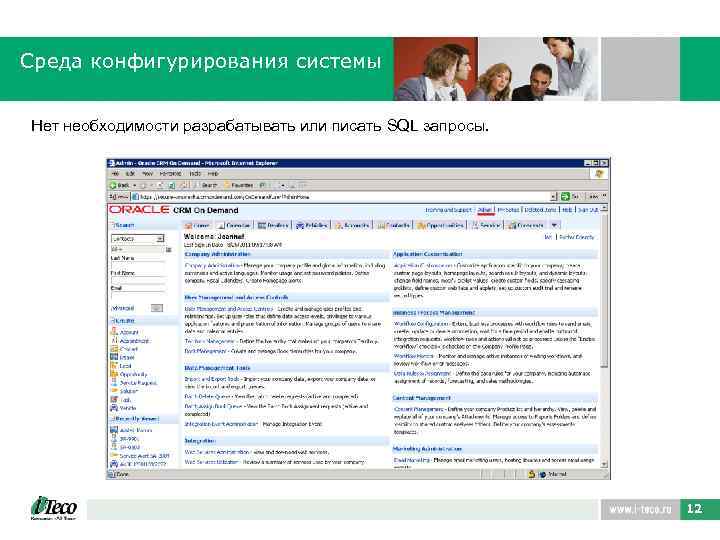Open the Search record type dropdown
720x540 pixels.
137,239
